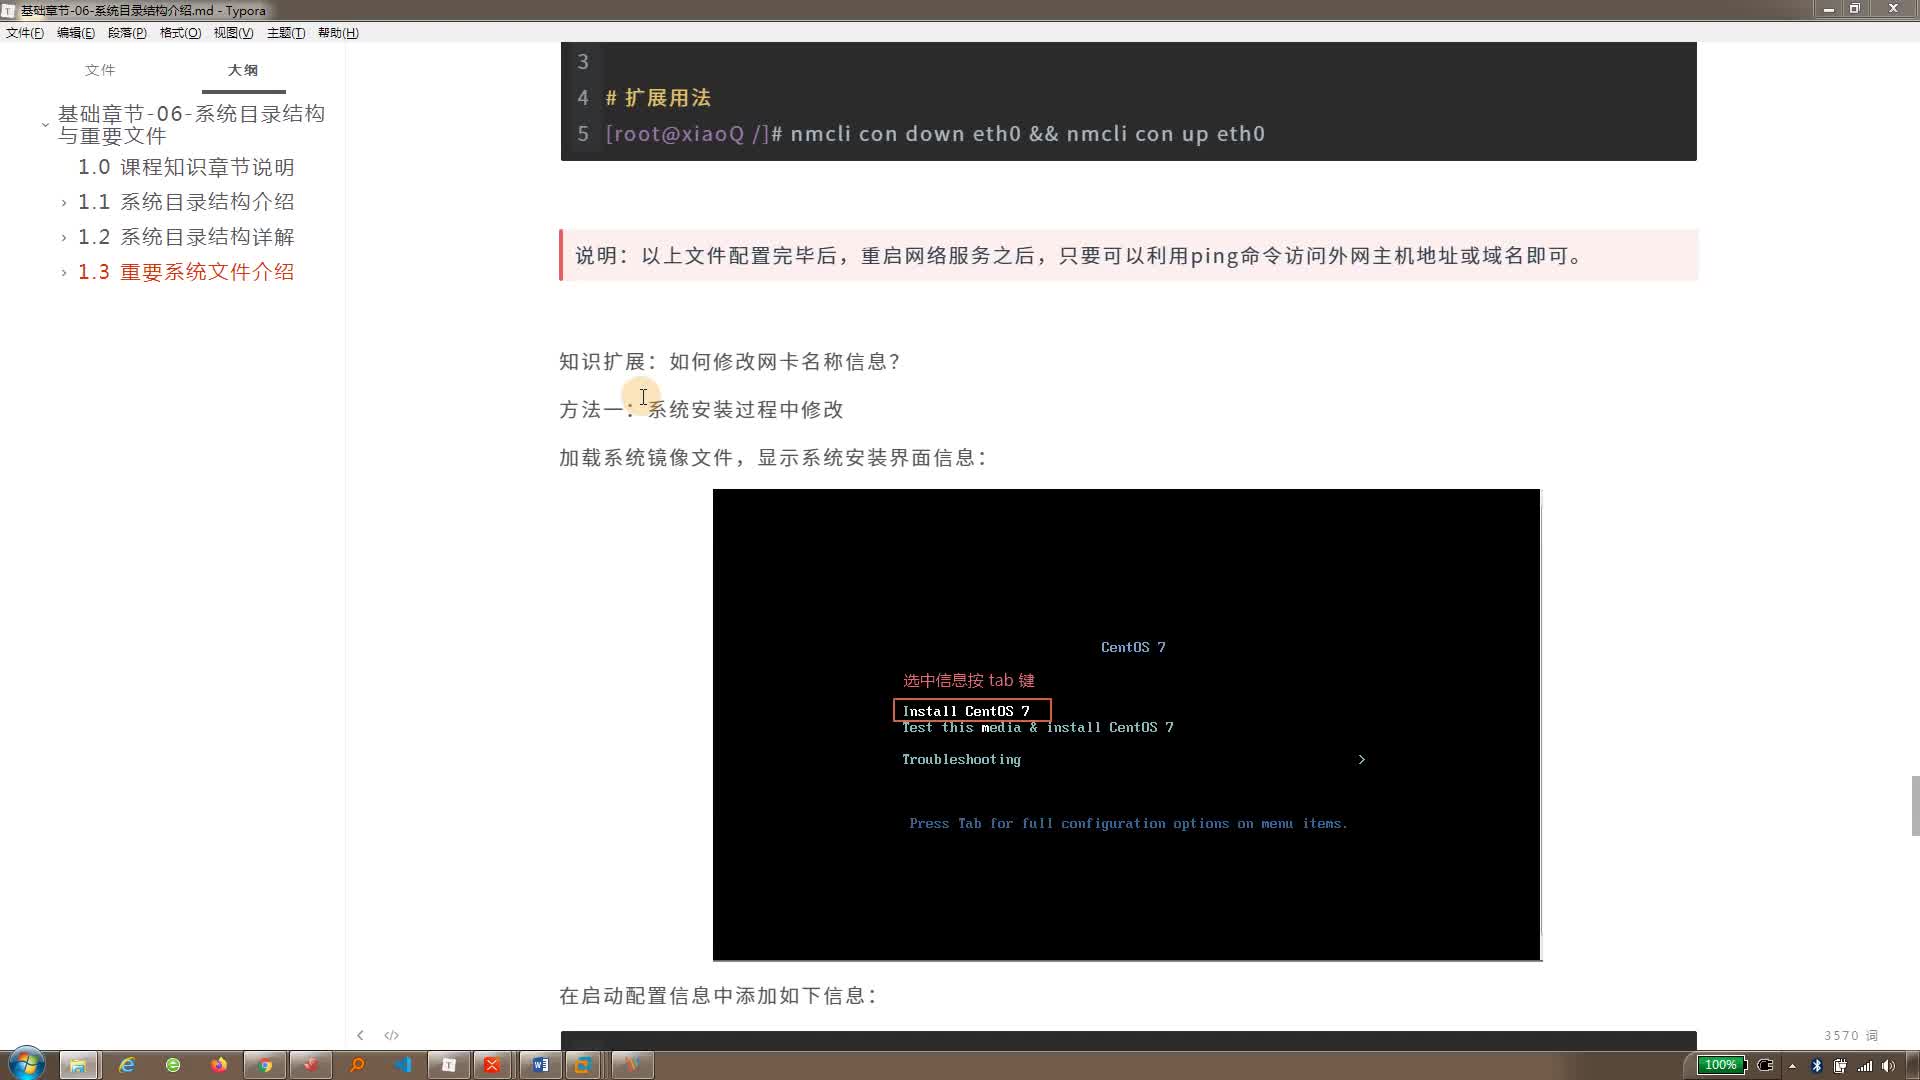The image size is (1920, 1080).
Task: Collapse the root outline heading arrow
Action: pos(45,125)
